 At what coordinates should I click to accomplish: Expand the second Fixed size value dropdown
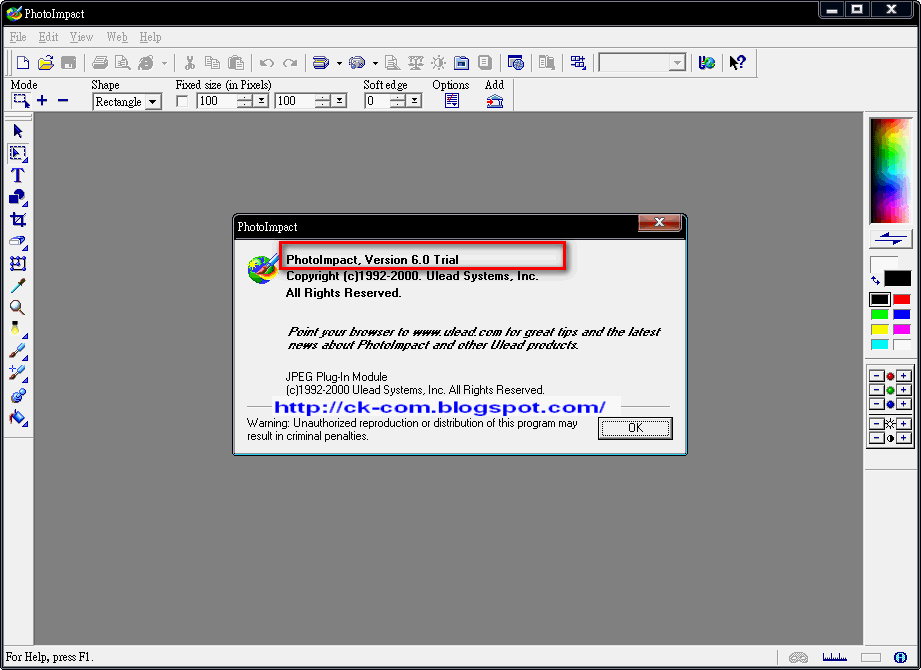click(339, 101)
